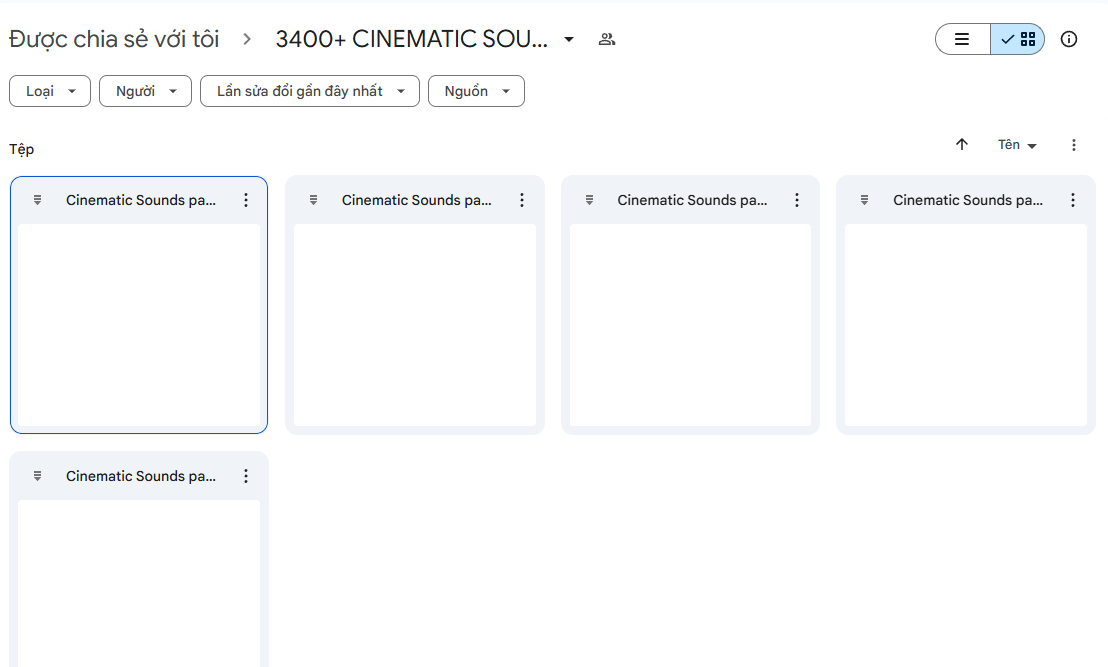Expand the Loại filter dropdown
The width and height of the screenshot is (1108, 667).
[x=50, y=91]
